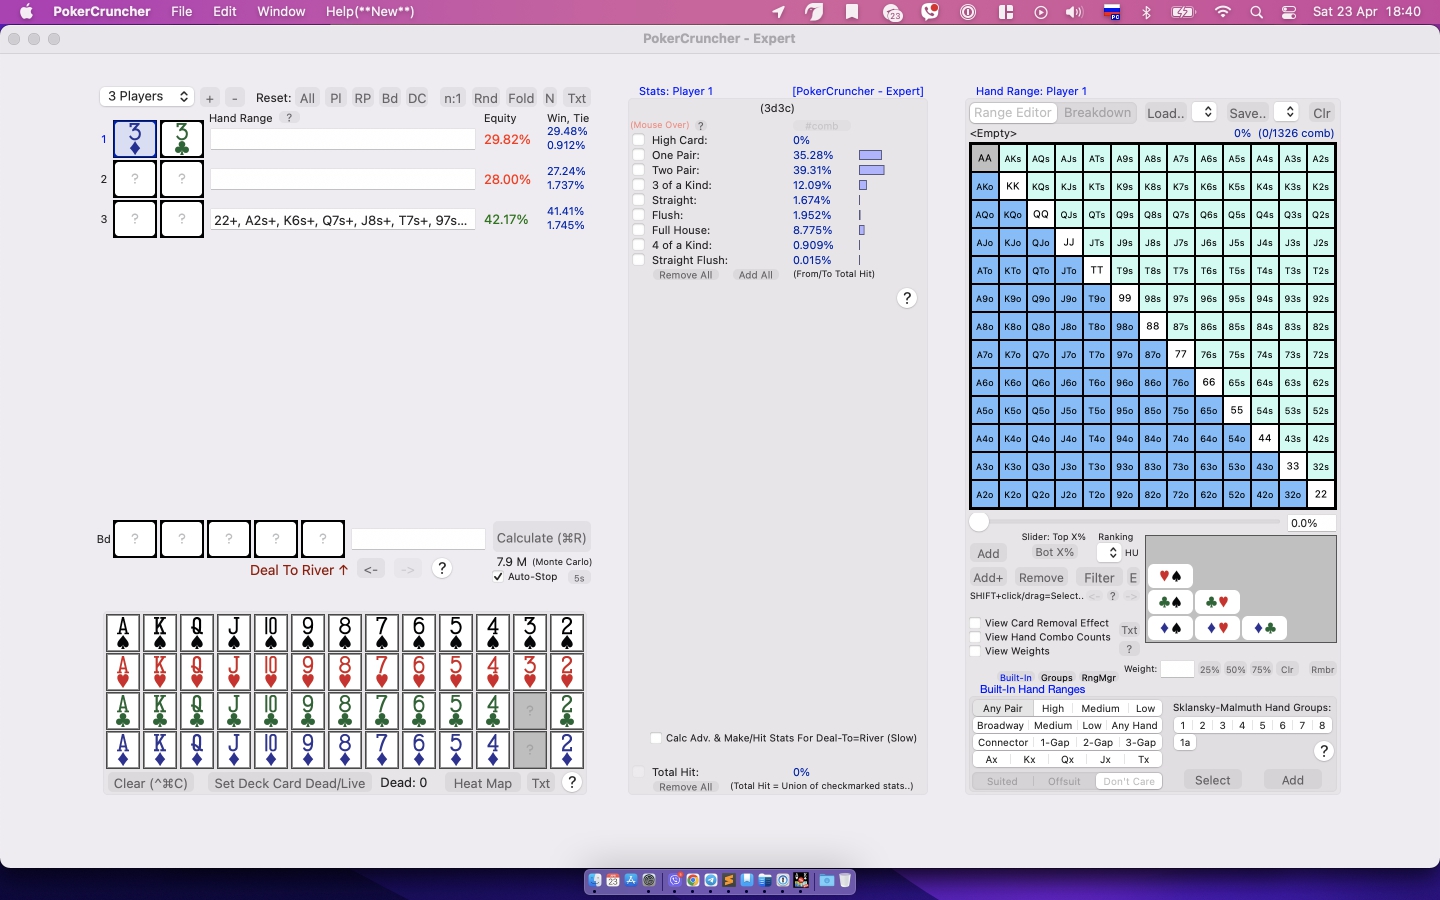The height and width of the screenshot is (900, 1440).
Task: Switch to the Breakdown tab
Action: coord(1098,113)
